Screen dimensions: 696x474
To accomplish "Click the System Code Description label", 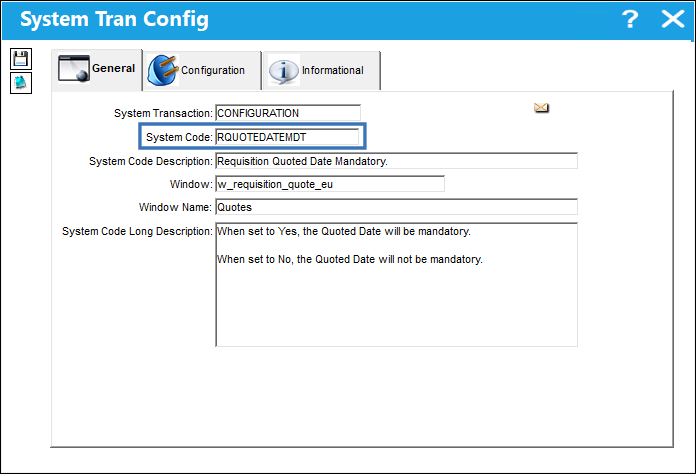I will (x=151, y=161).
